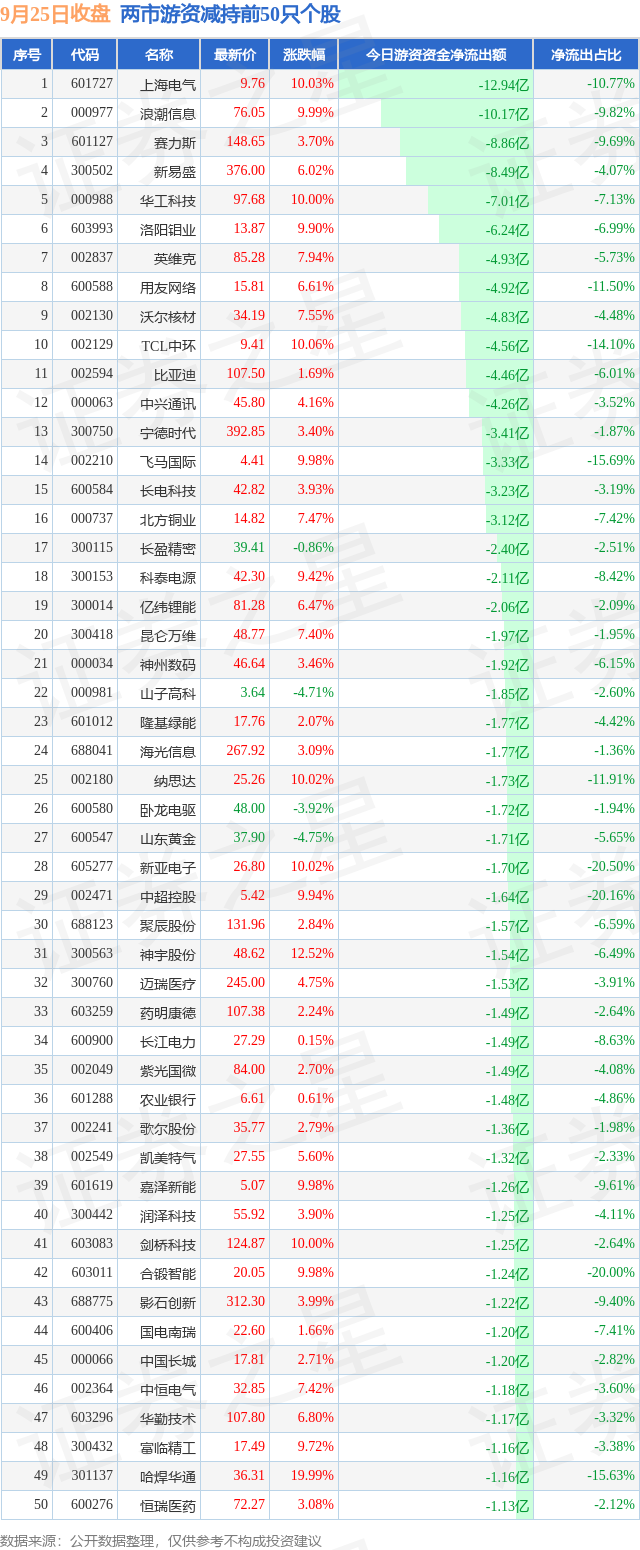Click stock code 688123

[93, 925]
